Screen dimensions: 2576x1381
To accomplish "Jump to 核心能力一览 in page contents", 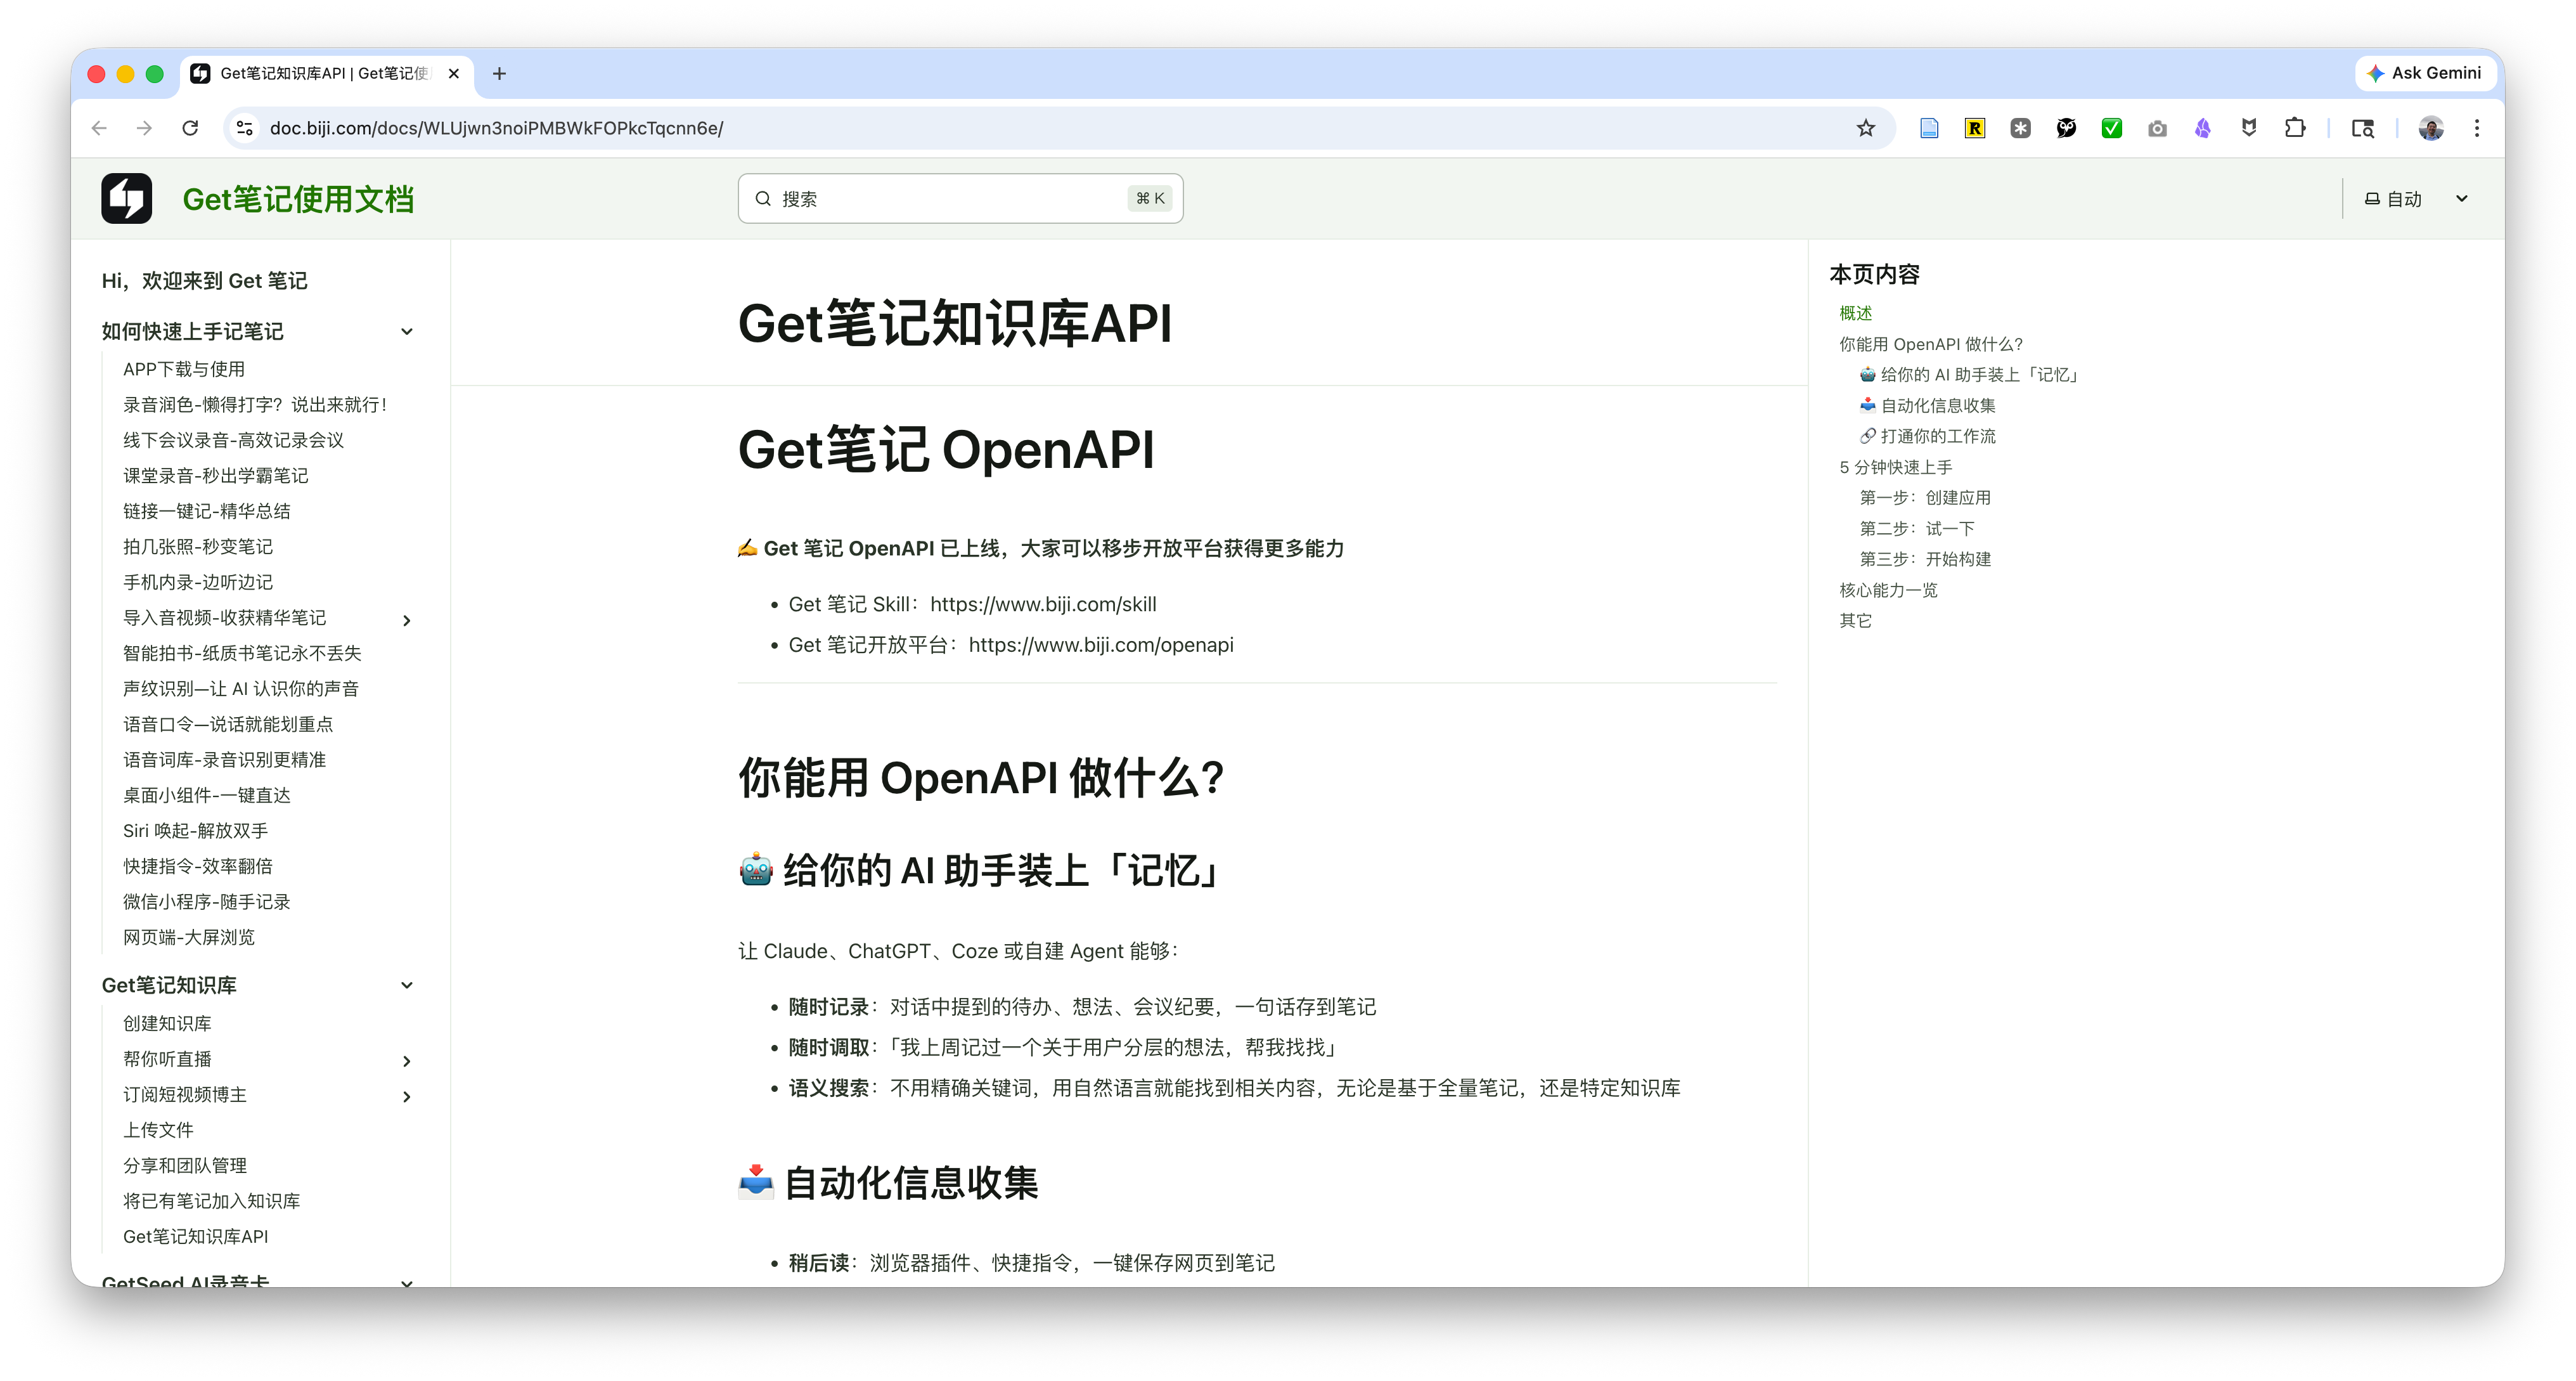I will [1888, 590].
